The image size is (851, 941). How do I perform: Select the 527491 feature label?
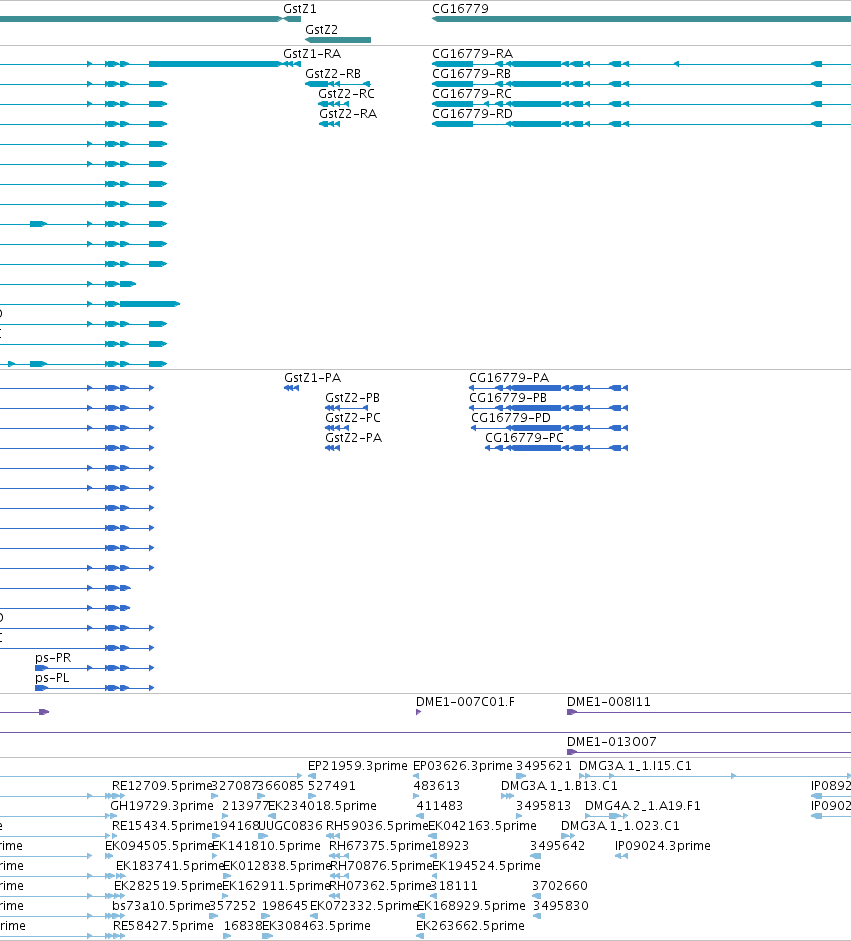(332, 786)
